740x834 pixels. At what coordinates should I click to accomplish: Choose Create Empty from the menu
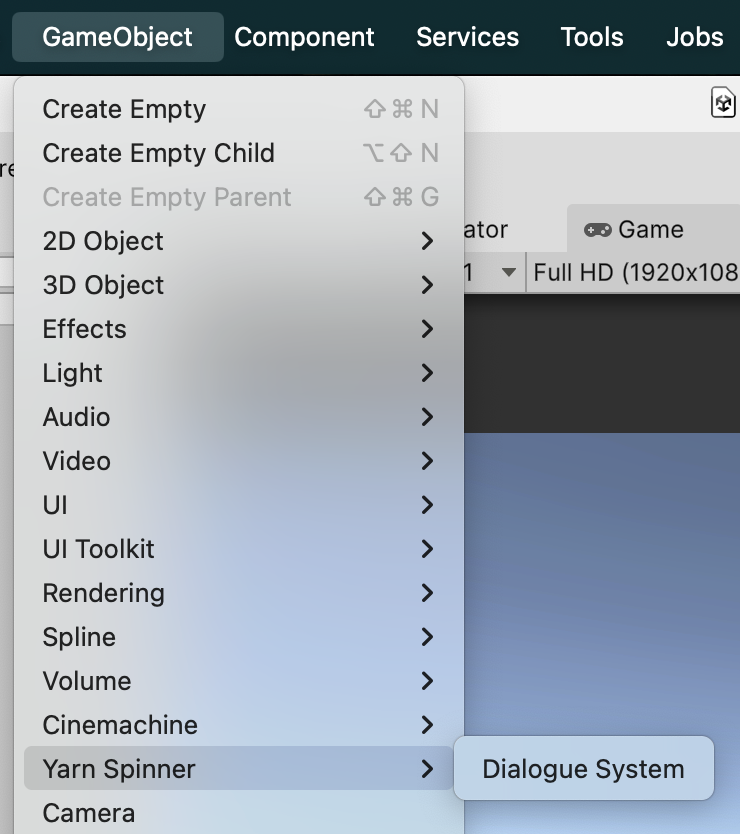point(124,109)
